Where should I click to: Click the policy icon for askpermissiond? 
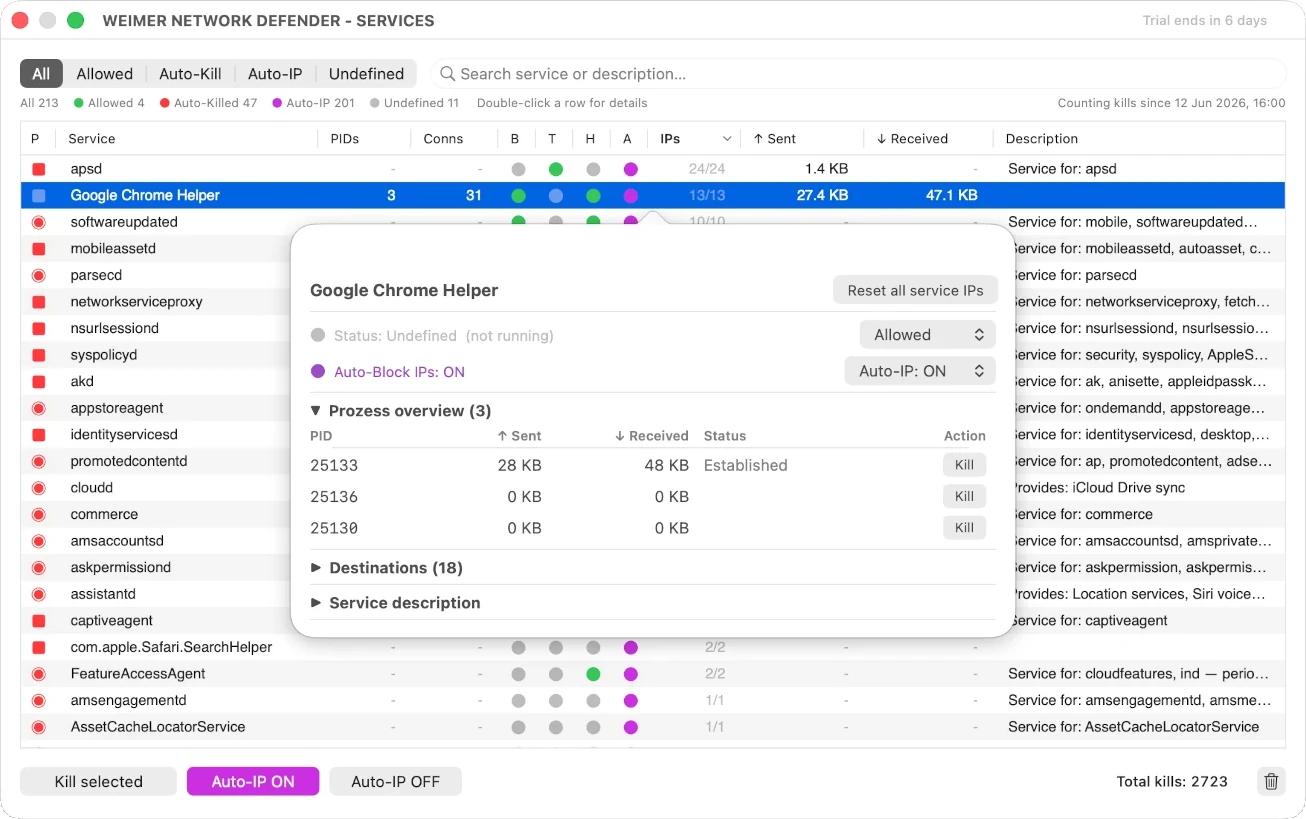[x=39, y=568]
